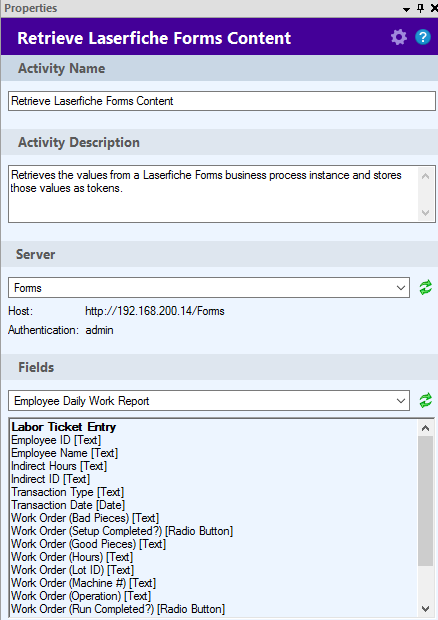Refresh the Server list with green arrows
Viewport: 438px width, 620px height.
tap(426, 287)
